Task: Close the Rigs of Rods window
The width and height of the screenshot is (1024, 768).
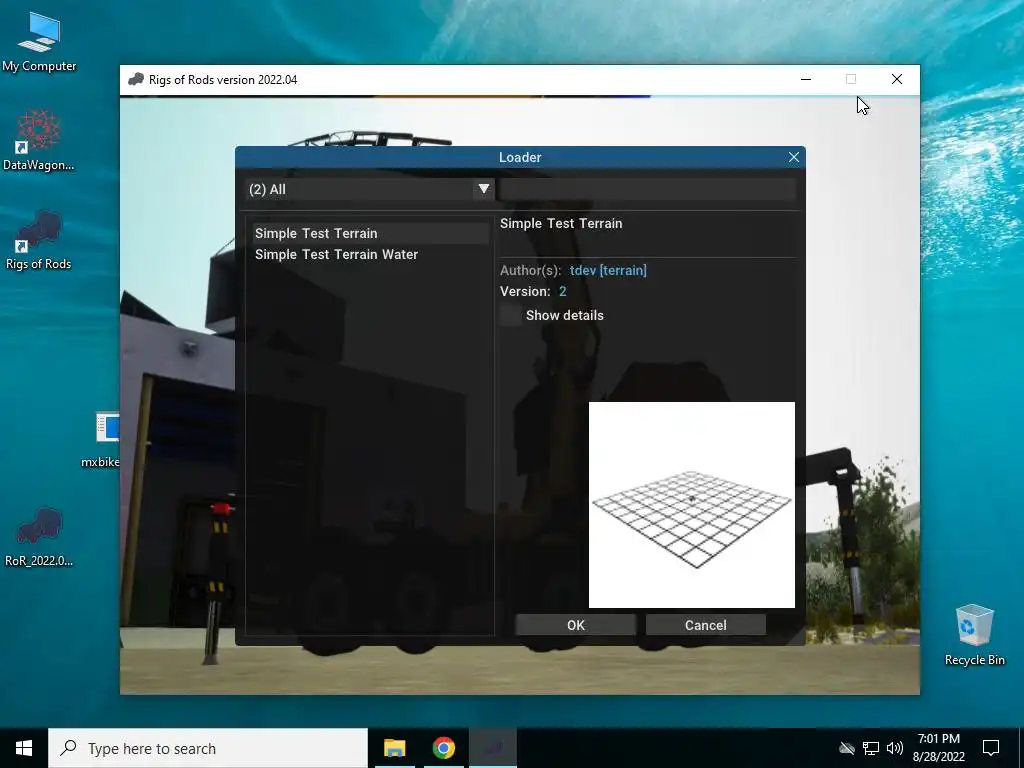Action: [897, 80]
